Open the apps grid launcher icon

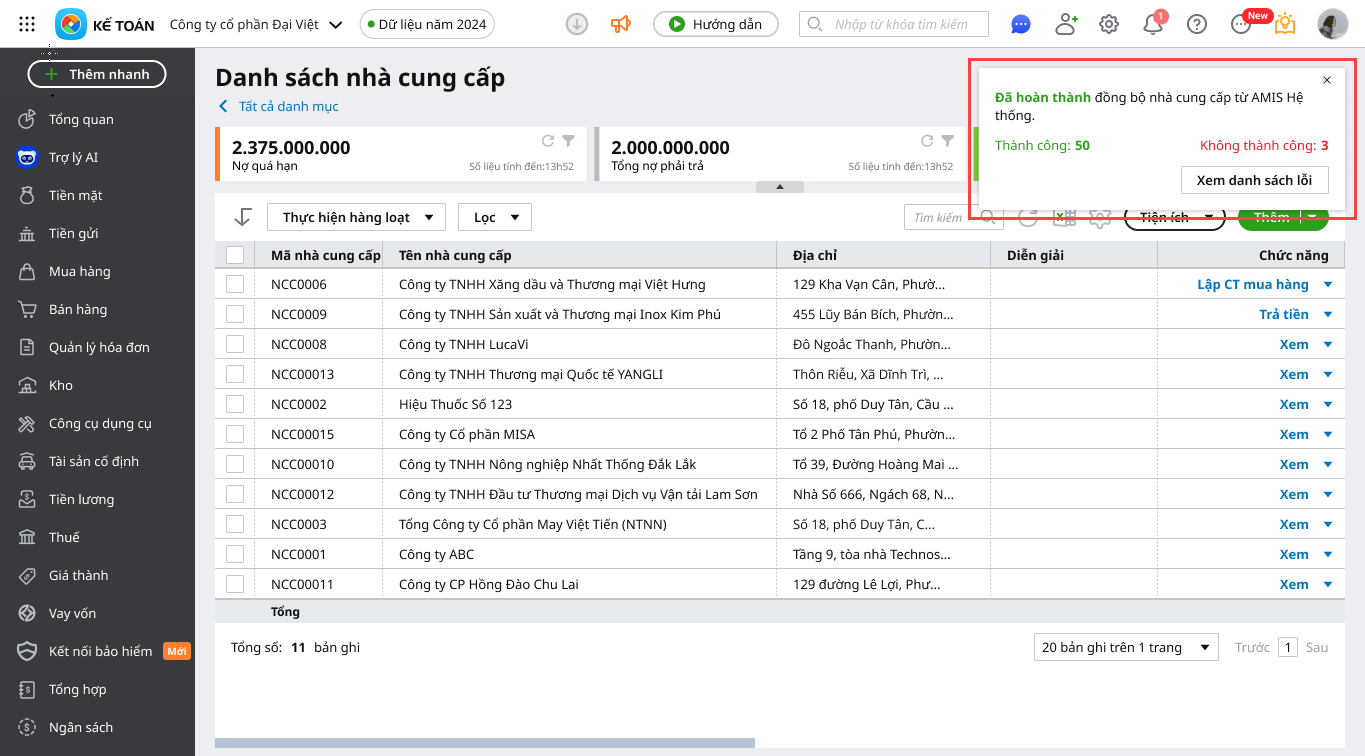point(27,24)
